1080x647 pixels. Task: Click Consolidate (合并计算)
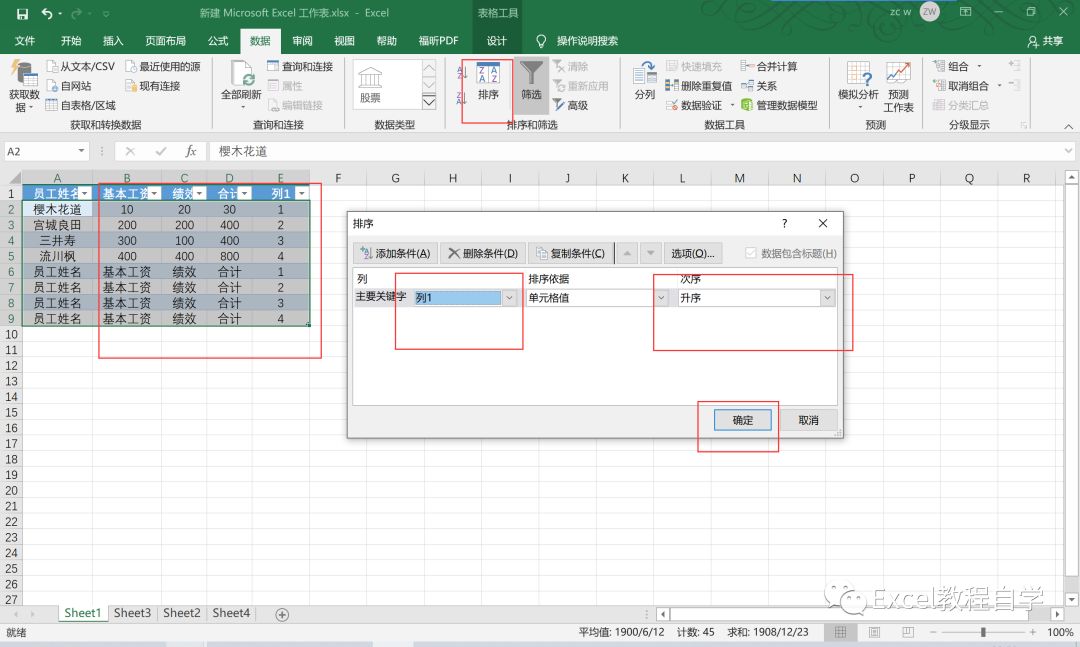[x=769, y=66]
